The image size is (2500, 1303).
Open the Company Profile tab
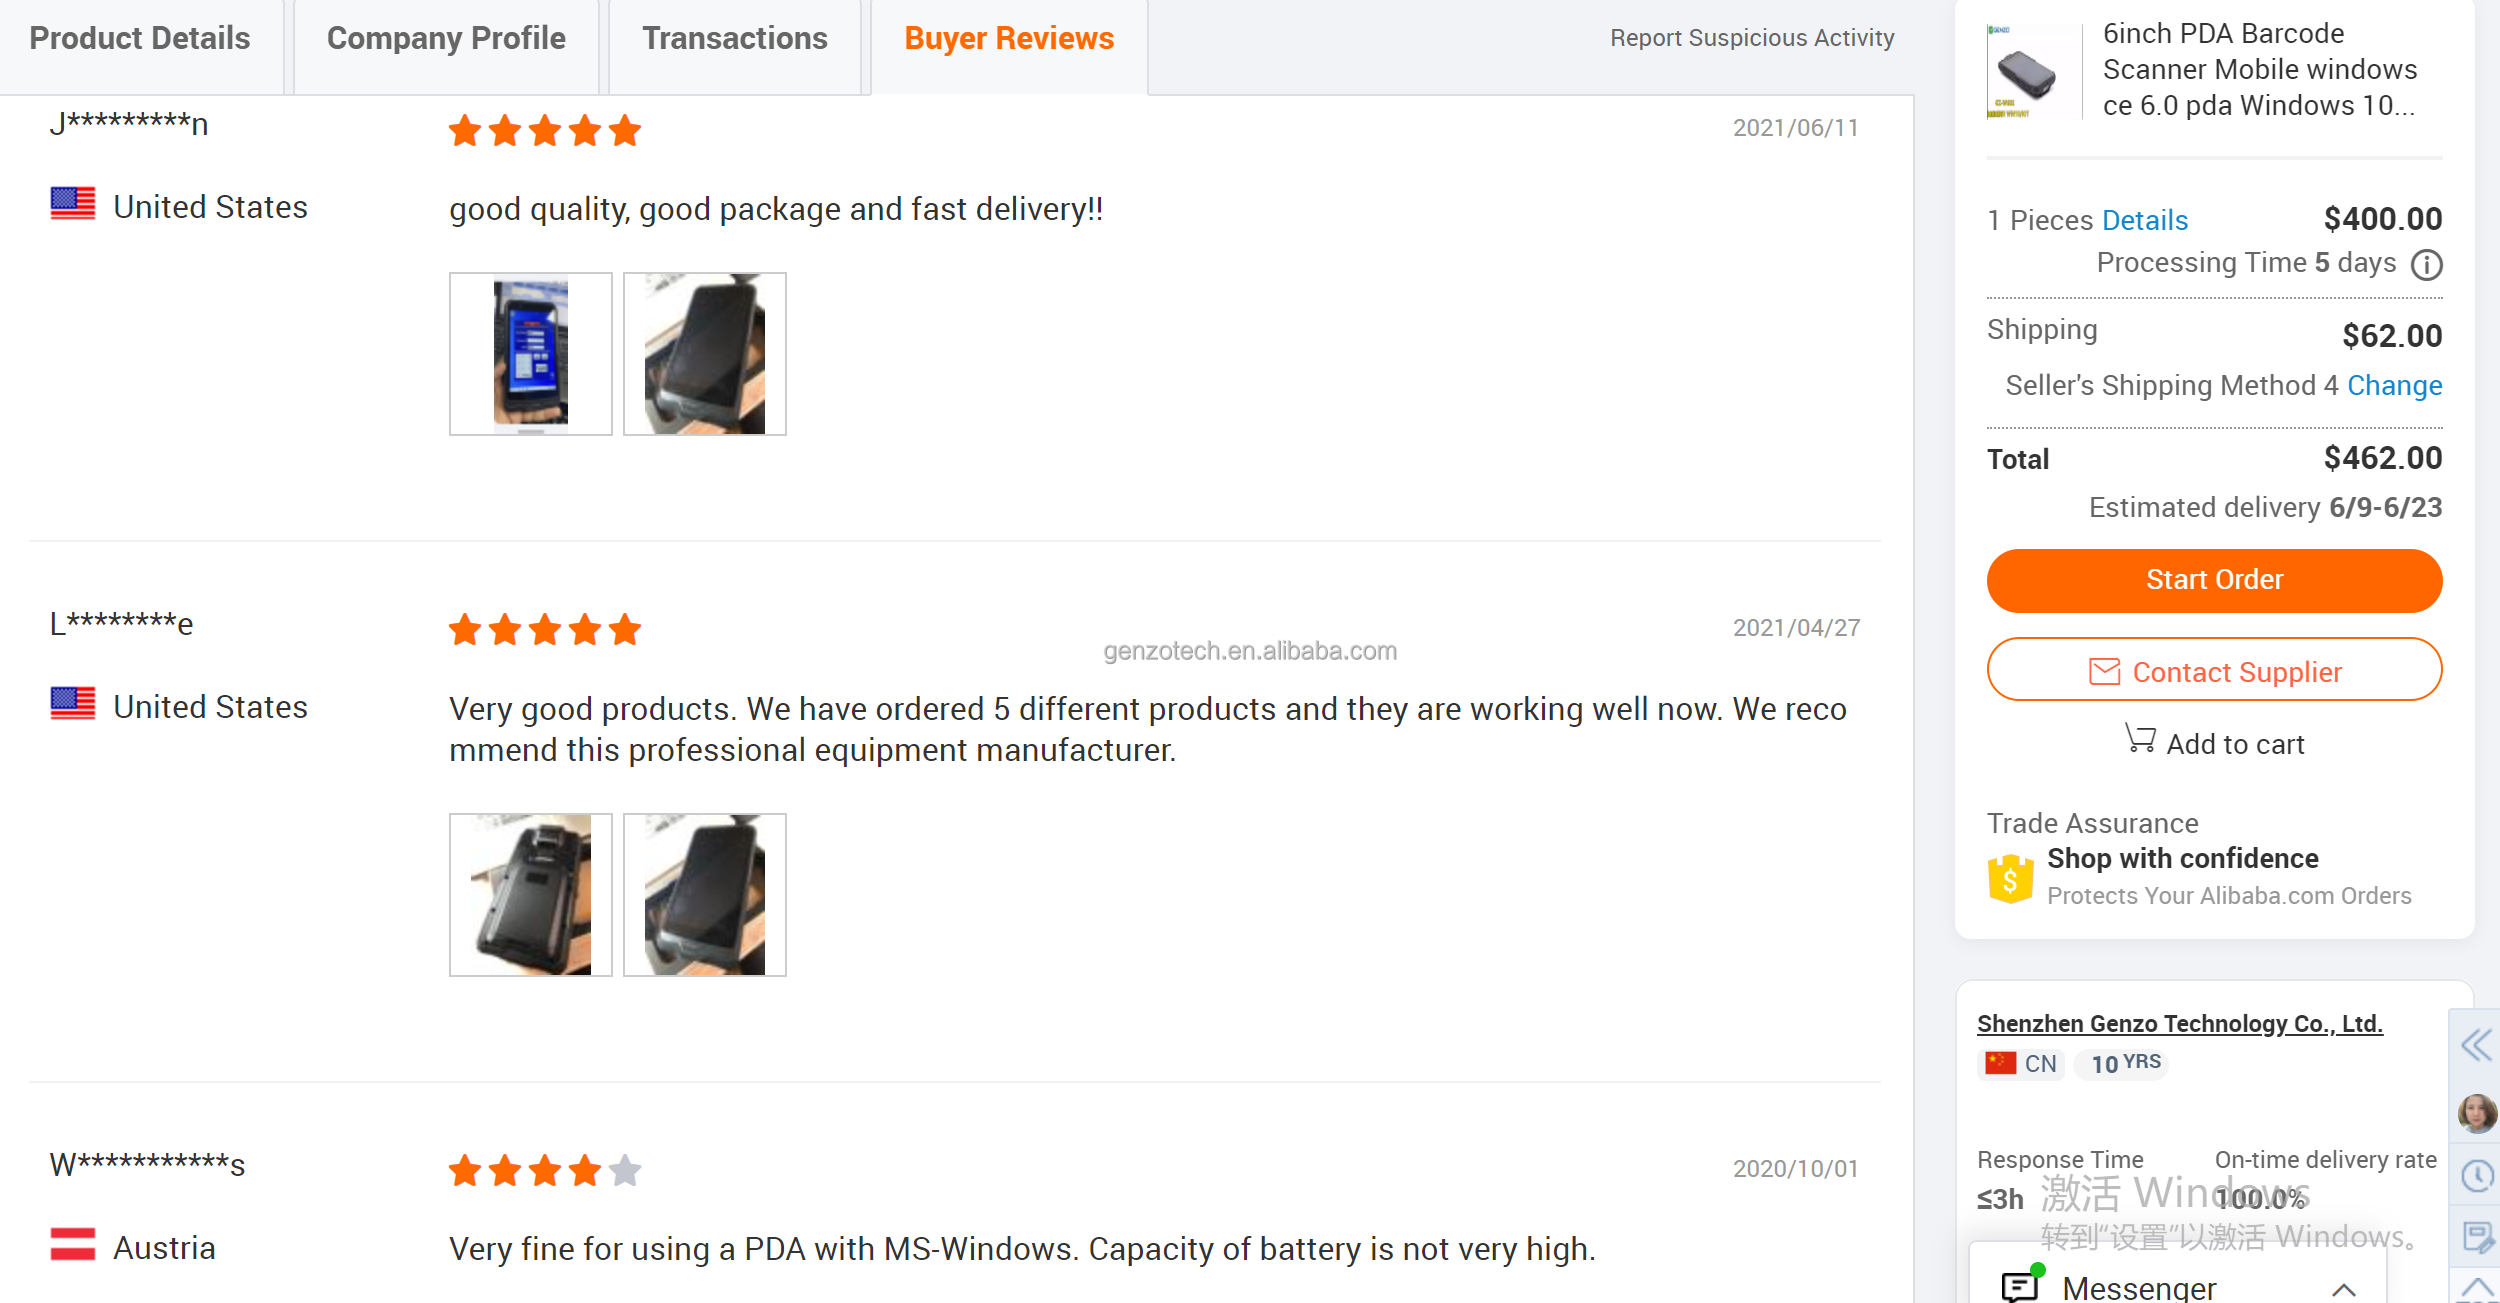[x=446, y=39]
